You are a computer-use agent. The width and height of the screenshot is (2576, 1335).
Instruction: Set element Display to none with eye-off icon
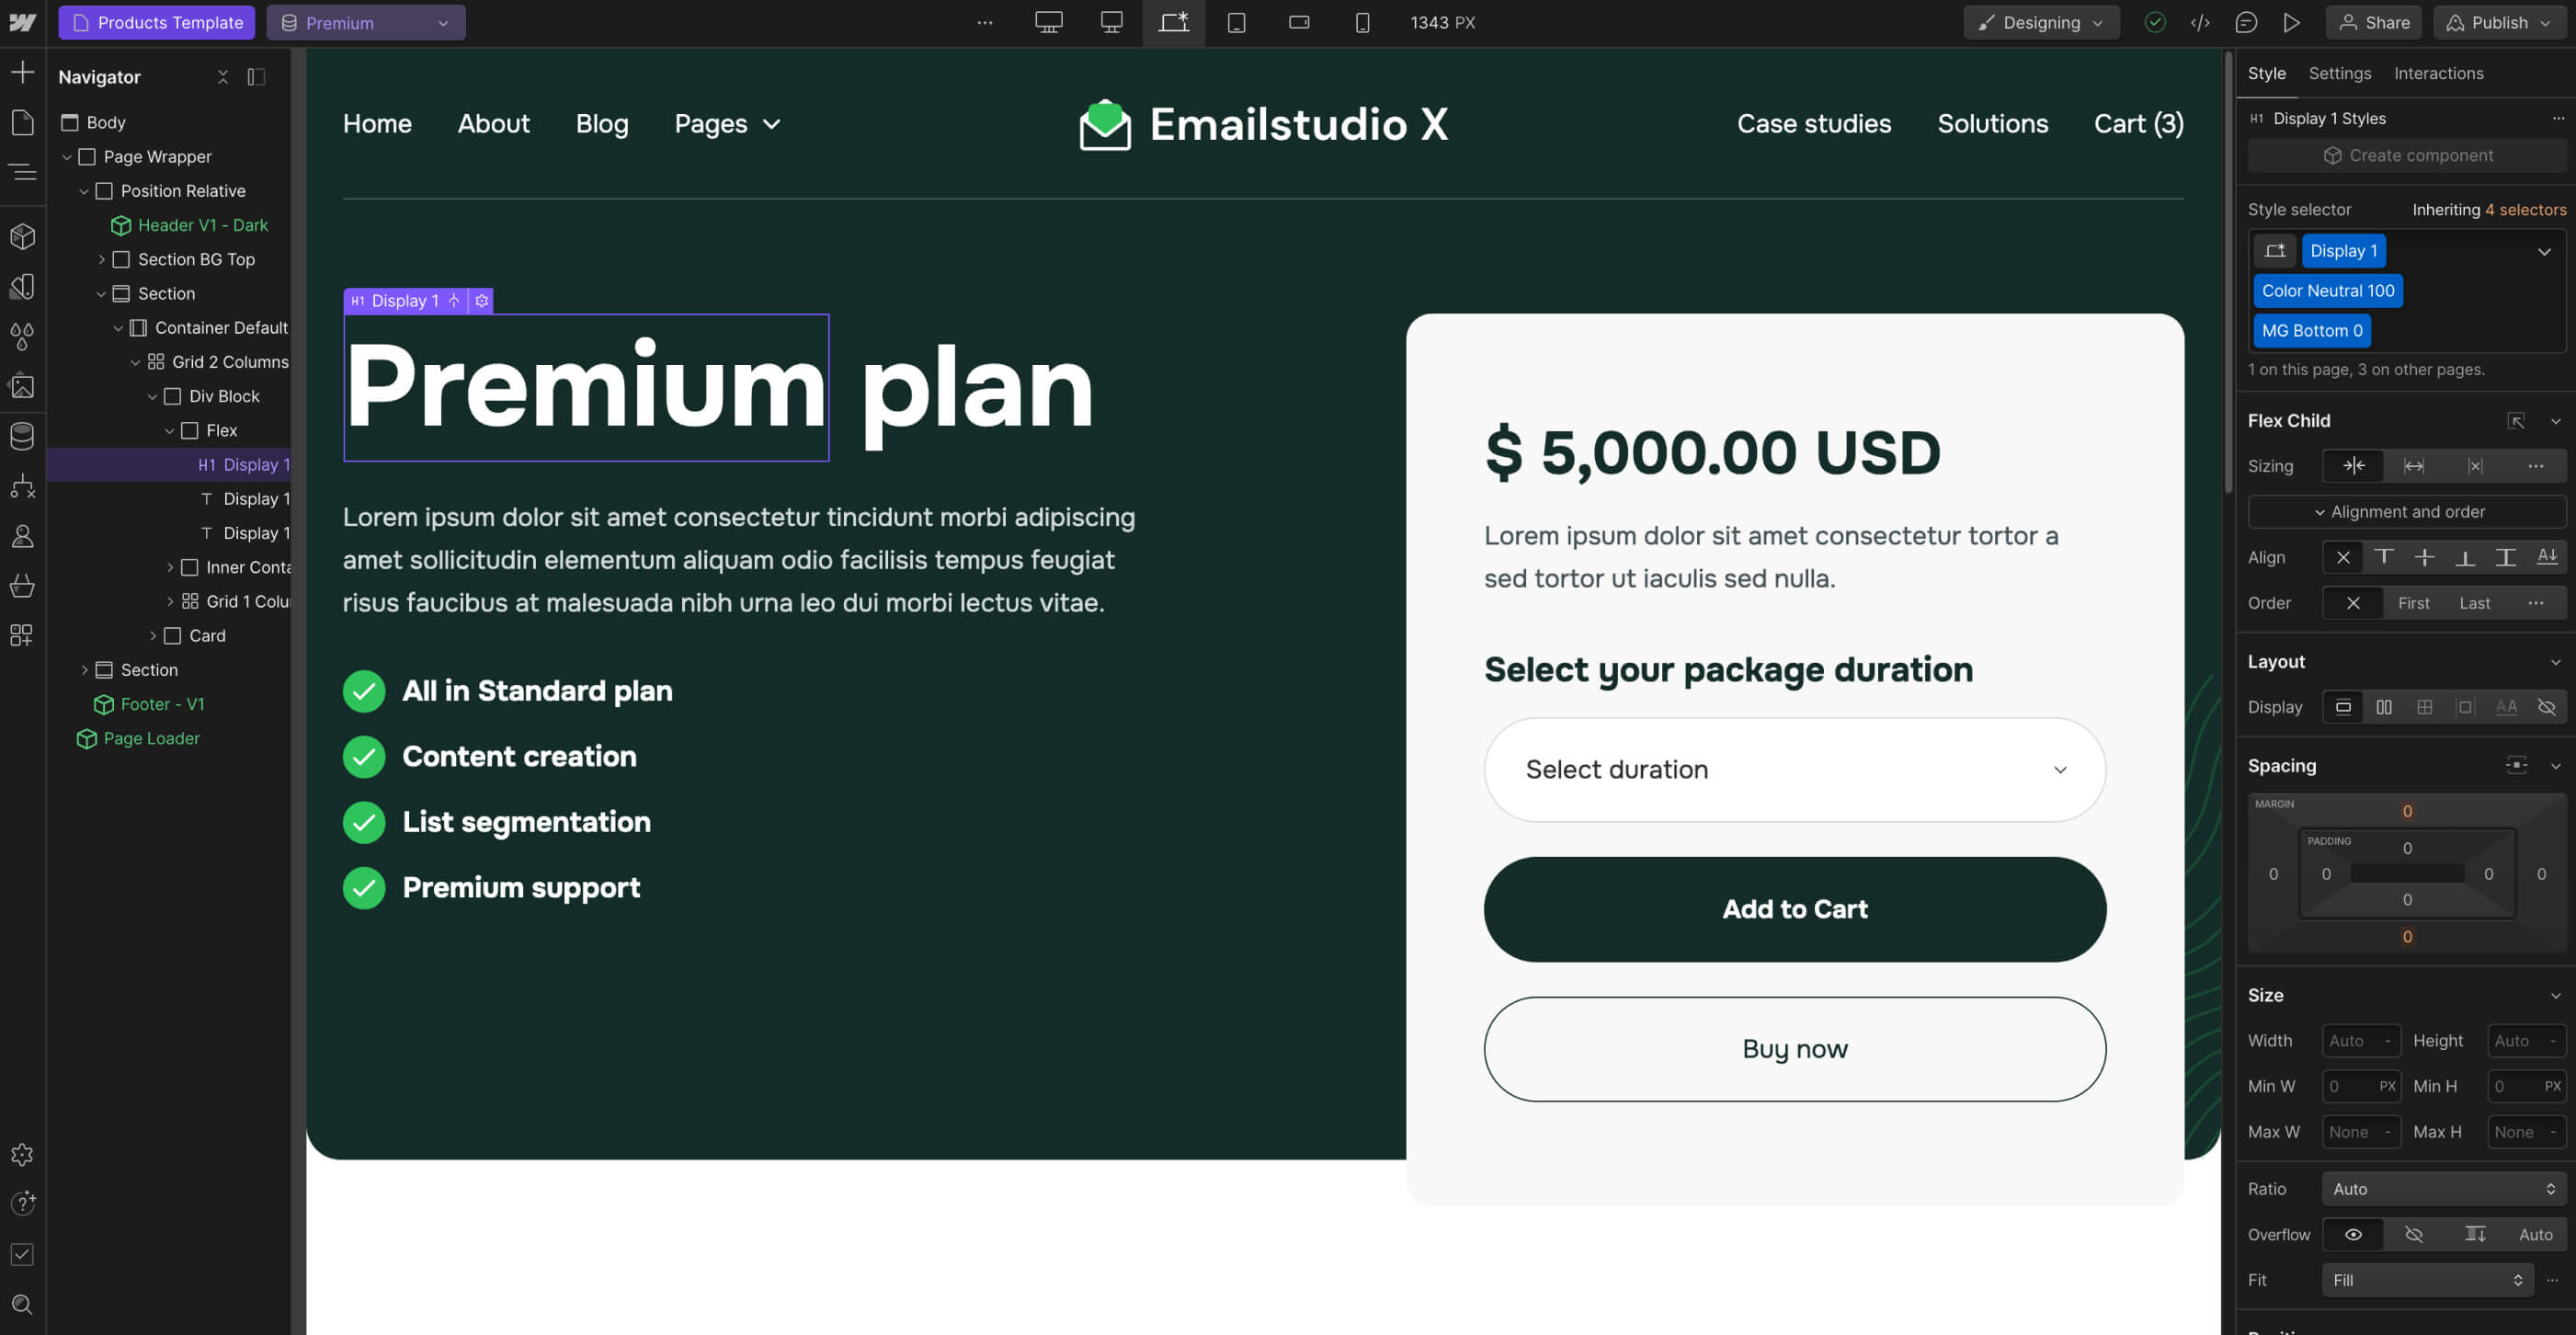[2547, 707]
